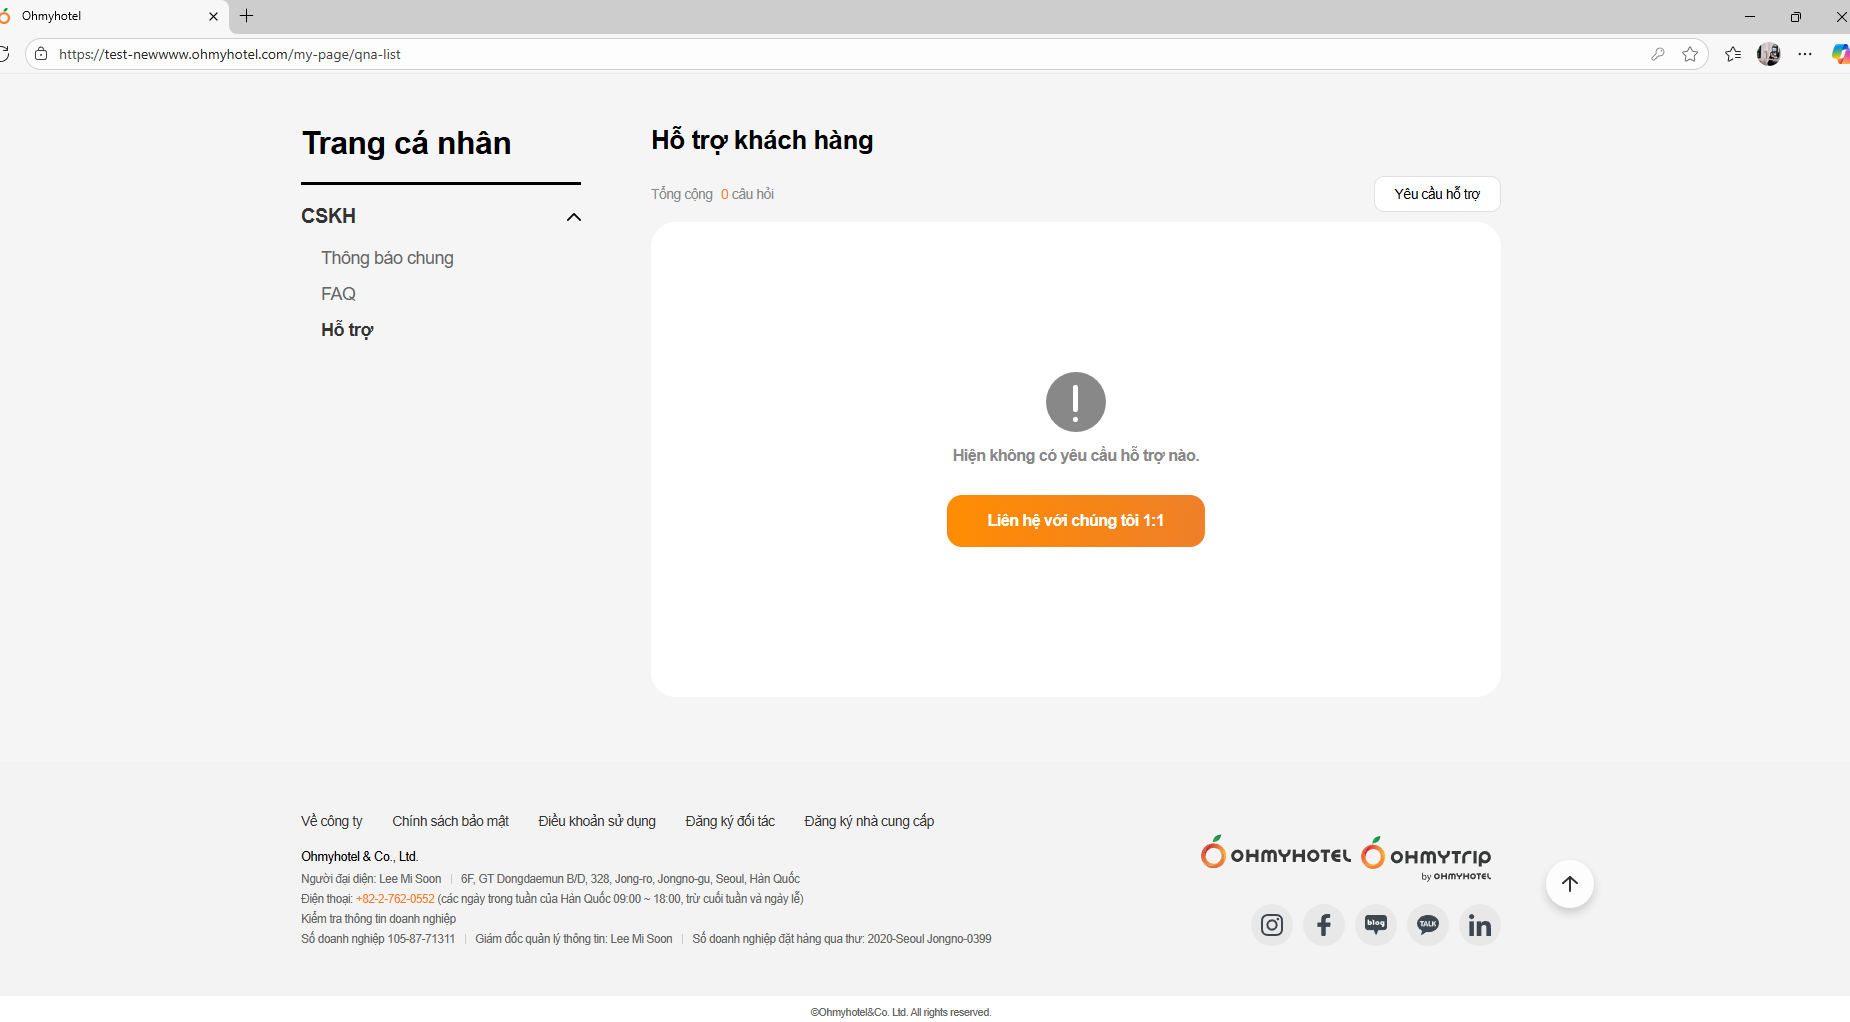
Task: Click the Tổng cộng 0 câu hỏi text
Action: point(712,194)
